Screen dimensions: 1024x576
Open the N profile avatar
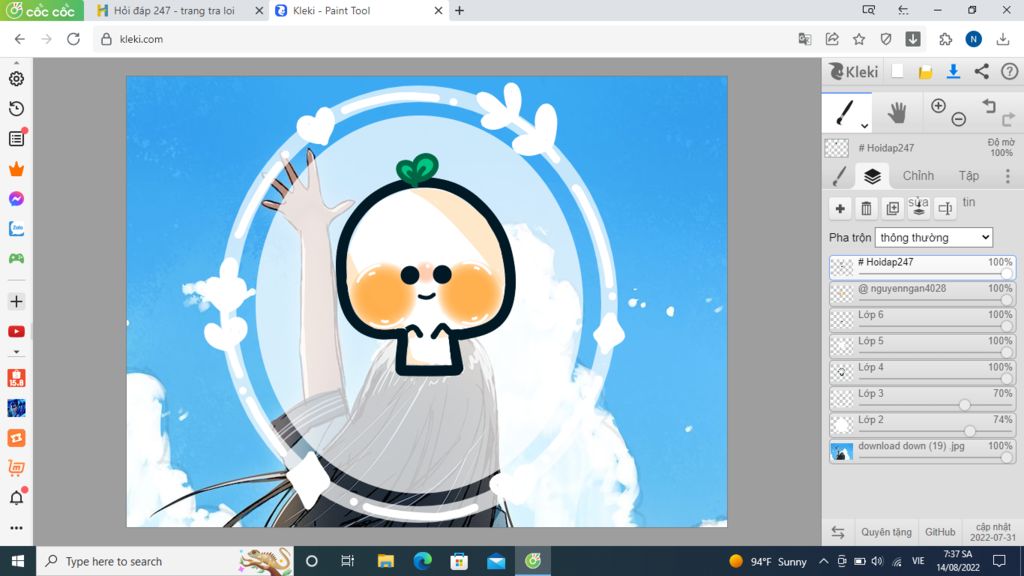(973, 39)
